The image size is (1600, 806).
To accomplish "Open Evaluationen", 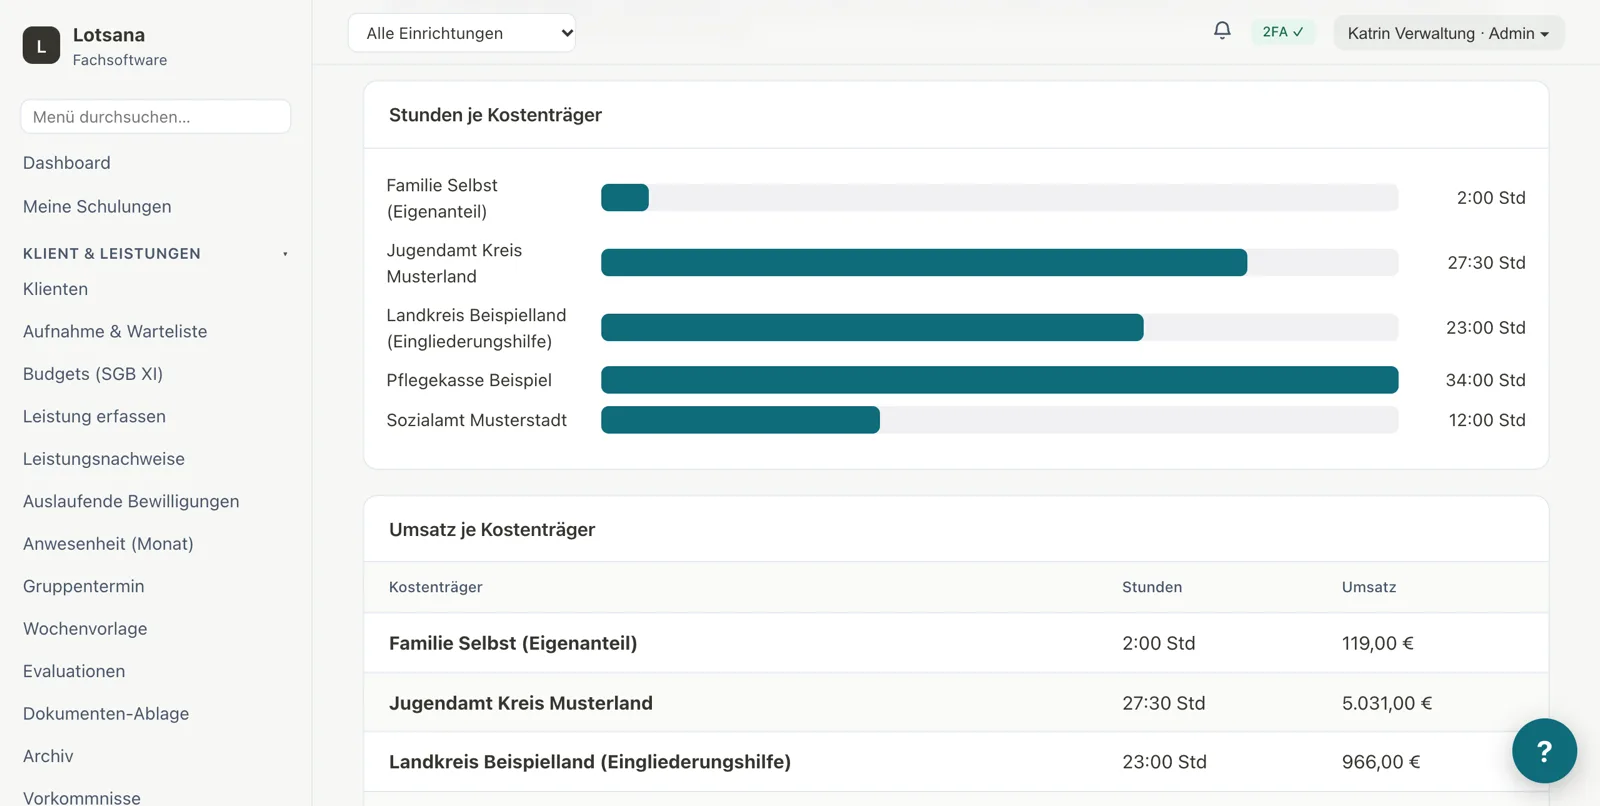I will point(74,672).
